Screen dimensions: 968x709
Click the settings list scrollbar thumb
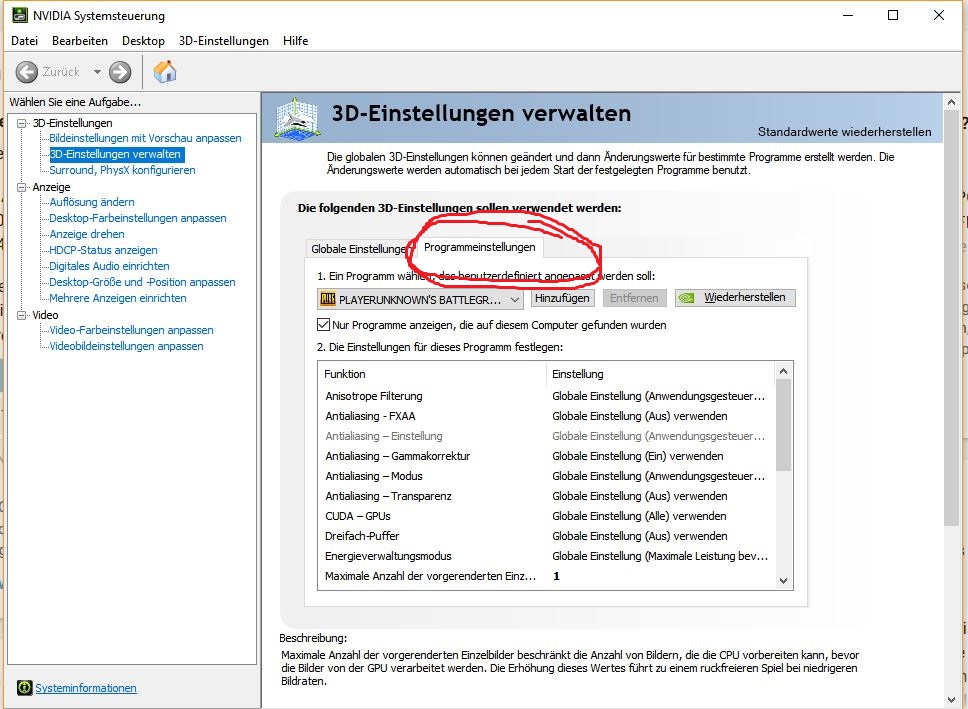[x=783, y=425]
